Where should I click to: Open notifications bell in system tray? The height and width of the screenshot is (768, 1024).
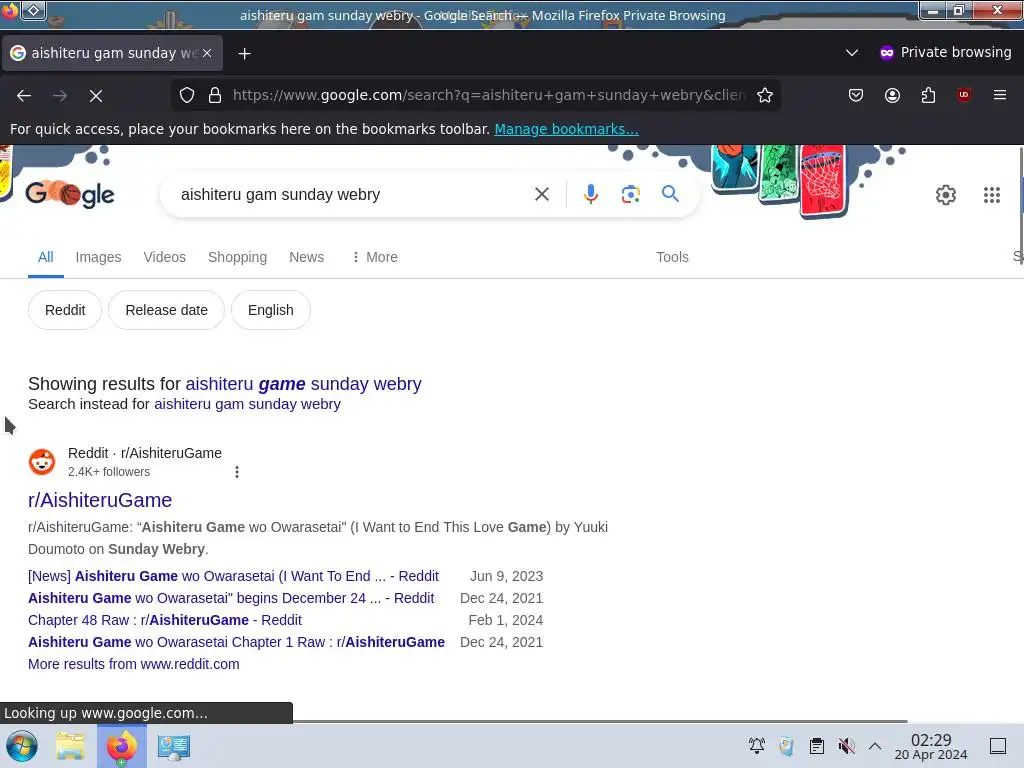click(x=756, y=746)
